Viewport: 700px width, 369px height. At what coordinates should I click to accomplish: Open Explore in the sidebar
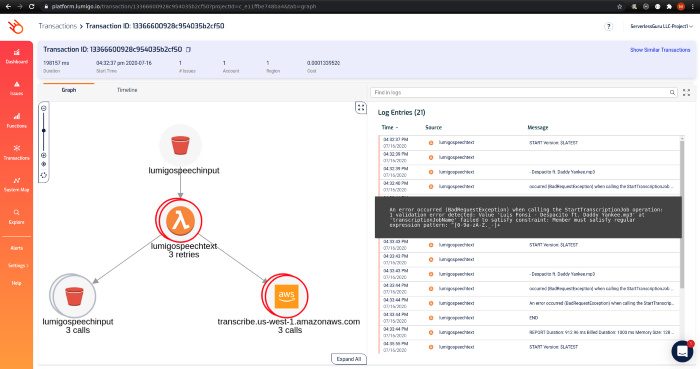point(17,217)
